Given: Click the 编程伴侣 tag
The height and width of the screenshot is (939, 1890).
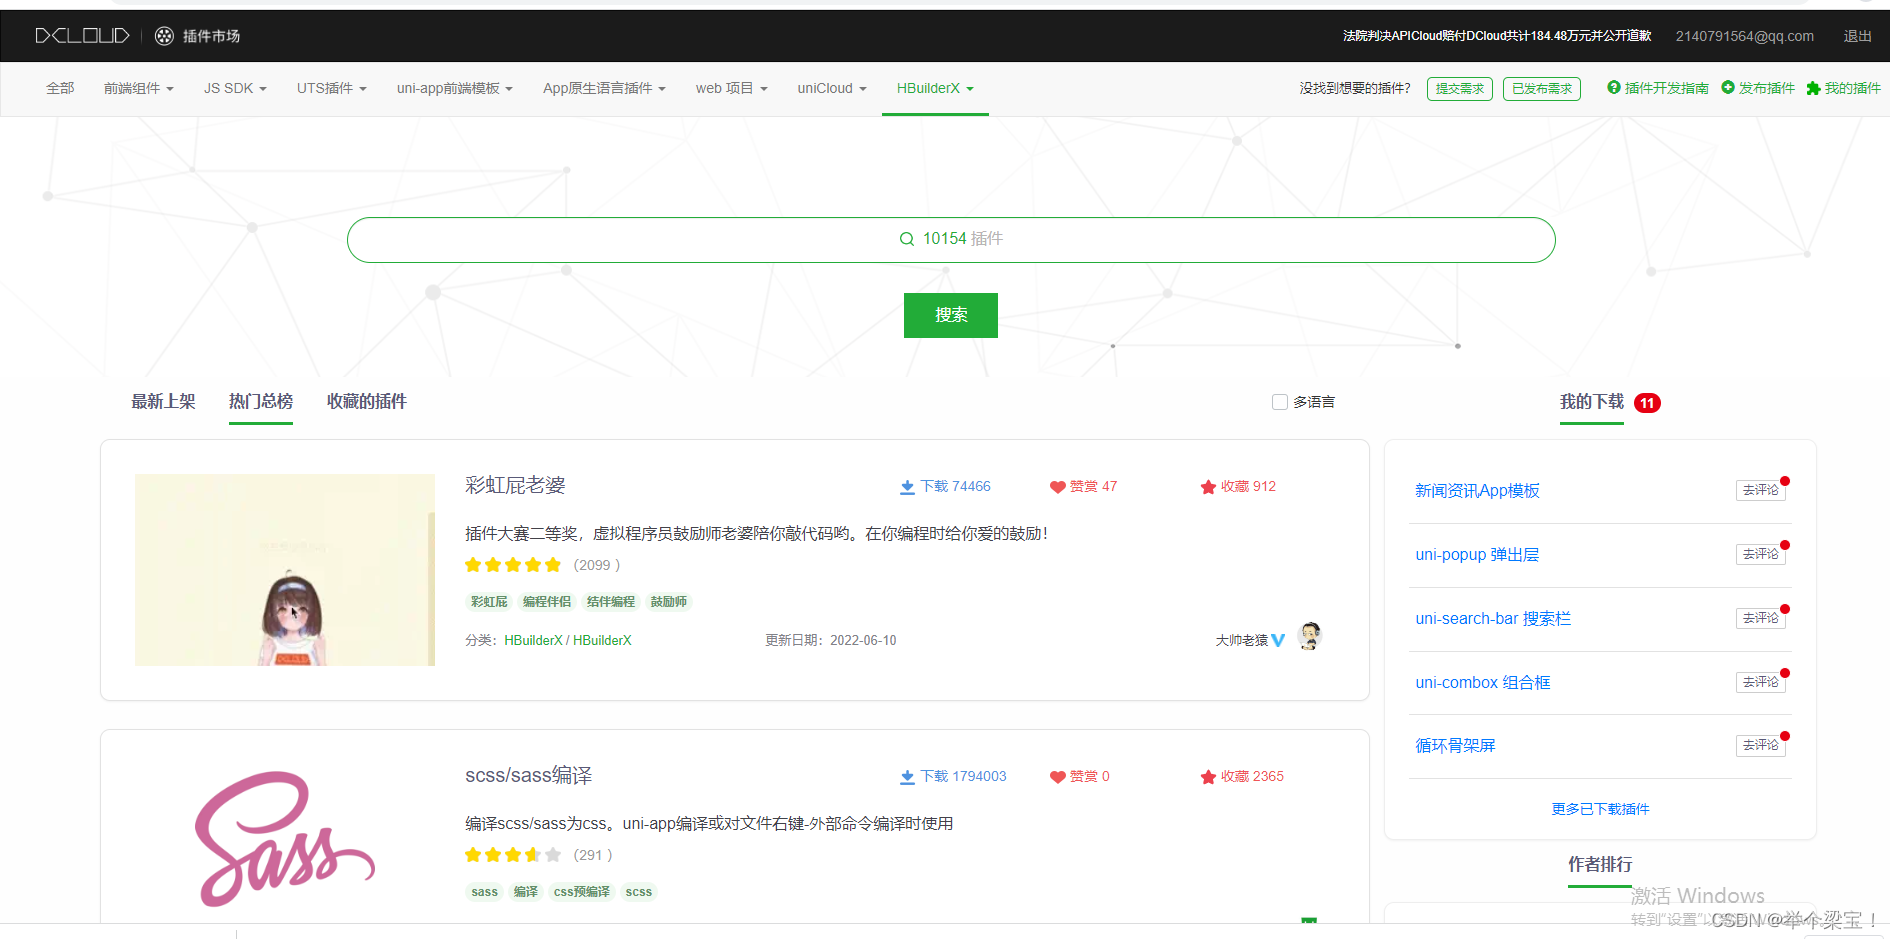Looking at the screenshot, I should pos(547,602).
